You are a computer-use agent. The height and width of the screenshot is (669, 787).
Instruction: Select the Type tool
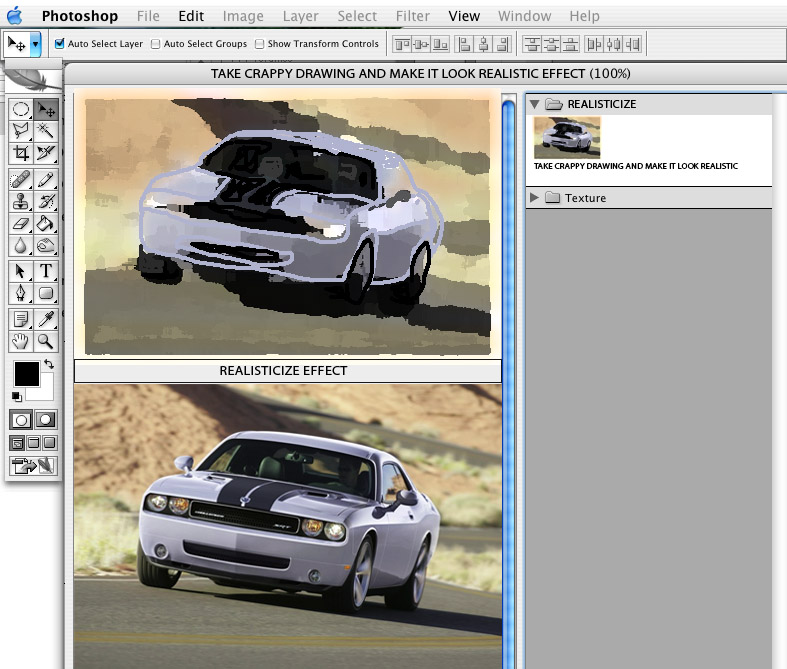pyautogui.click(x=46, y=271)
